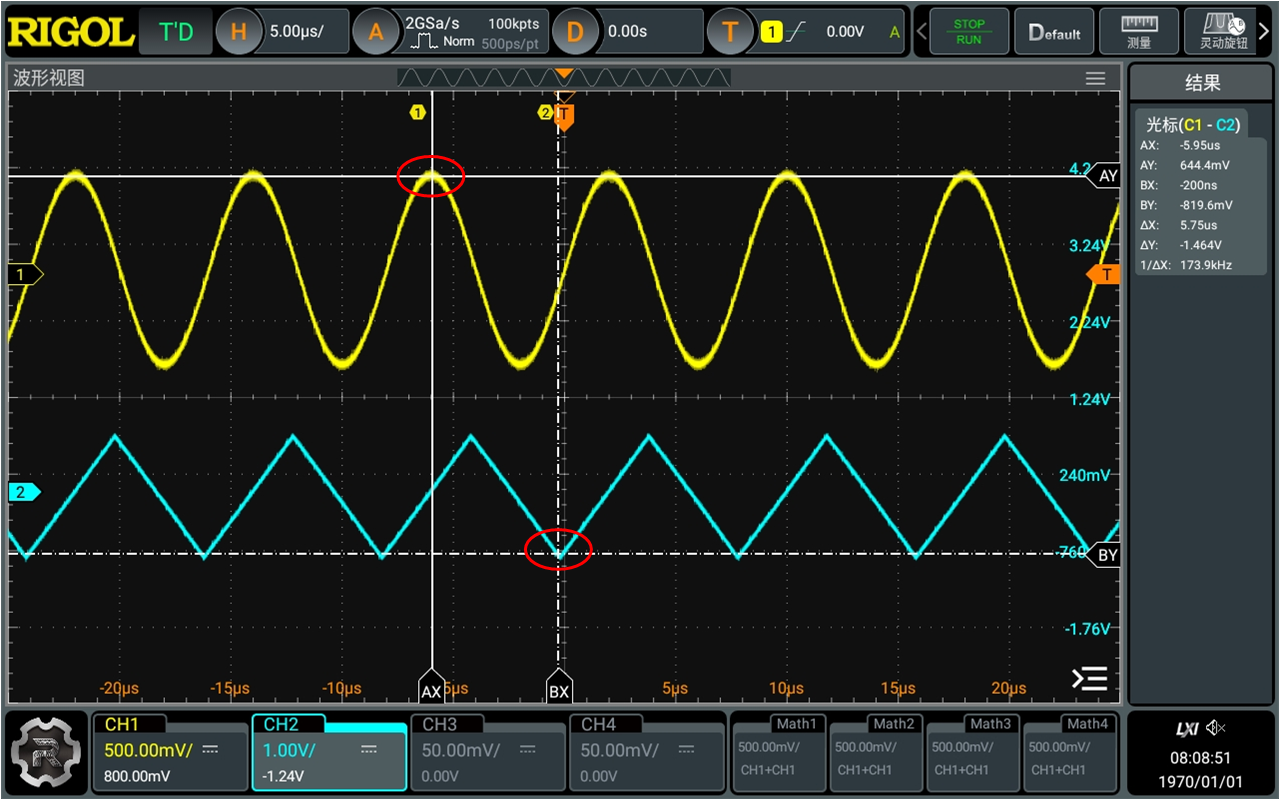Viewport: 1280px width, 800px height.
Task: Click the 0.00s delay value
Action: point(628,32)
